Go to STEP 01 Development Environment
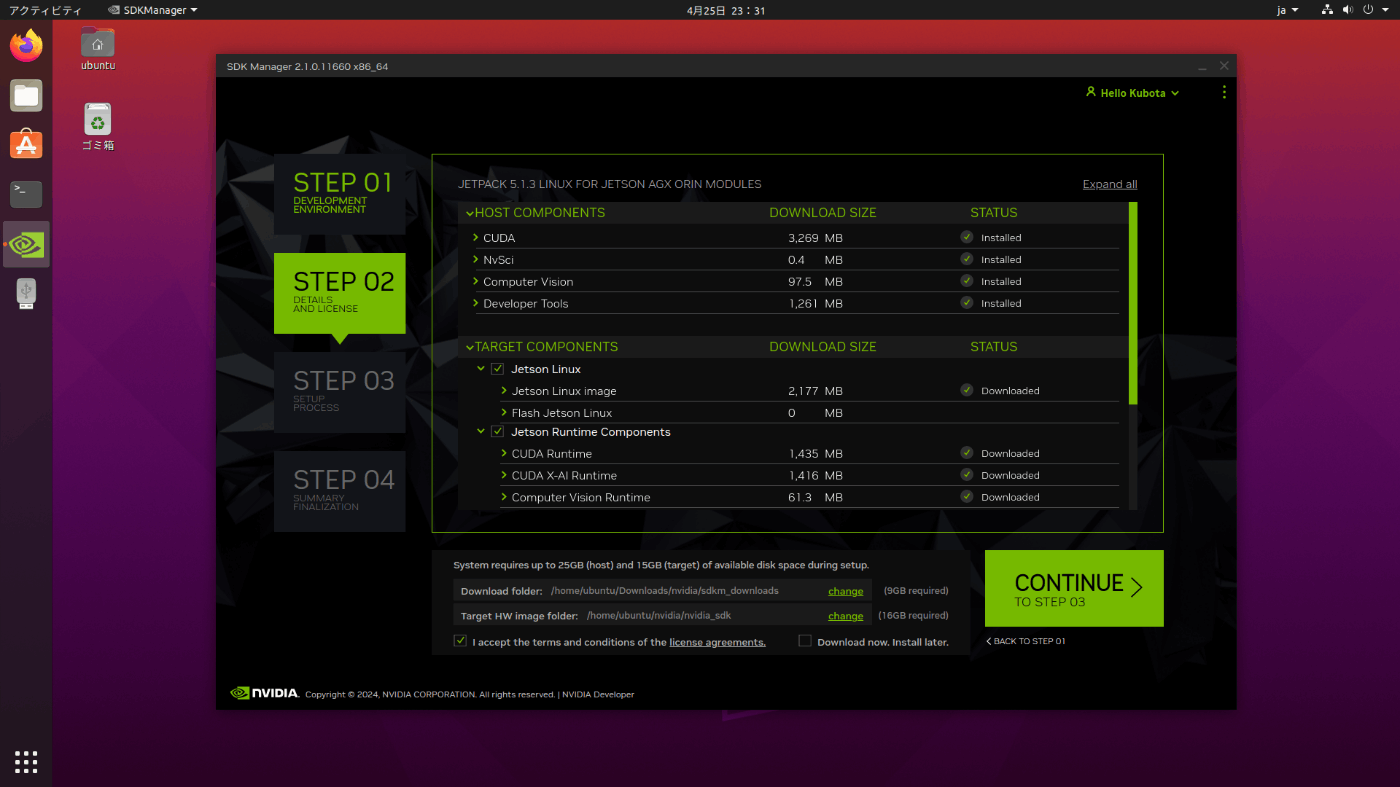Screen dimensions: 1400x787 (x=339, y=194)
